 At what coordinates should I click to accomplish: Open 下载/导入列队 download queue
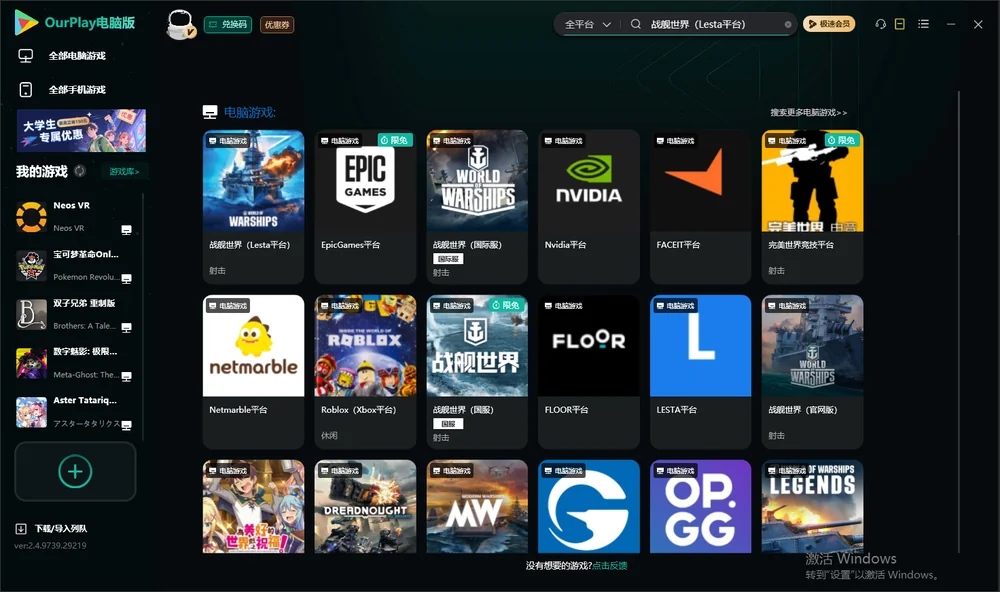coord(52,528)
